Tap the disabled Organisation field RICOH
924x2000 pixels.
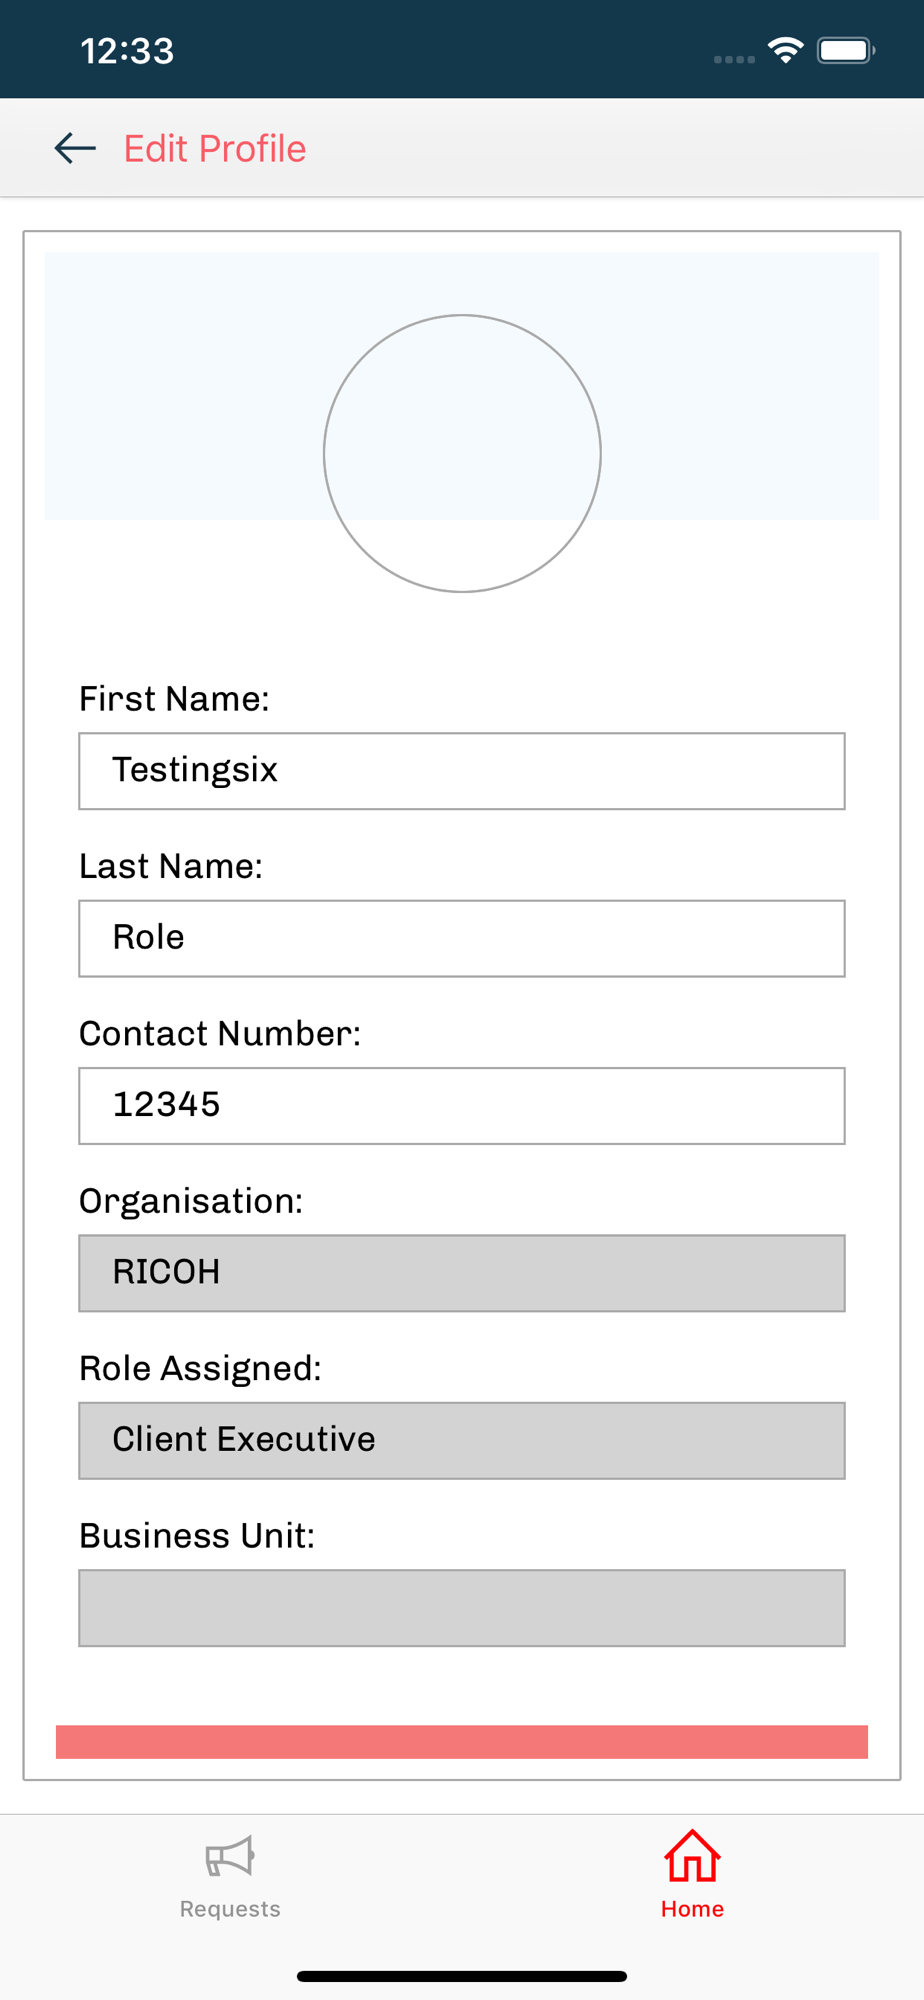pyautogui.click(x=462, y=1273)
